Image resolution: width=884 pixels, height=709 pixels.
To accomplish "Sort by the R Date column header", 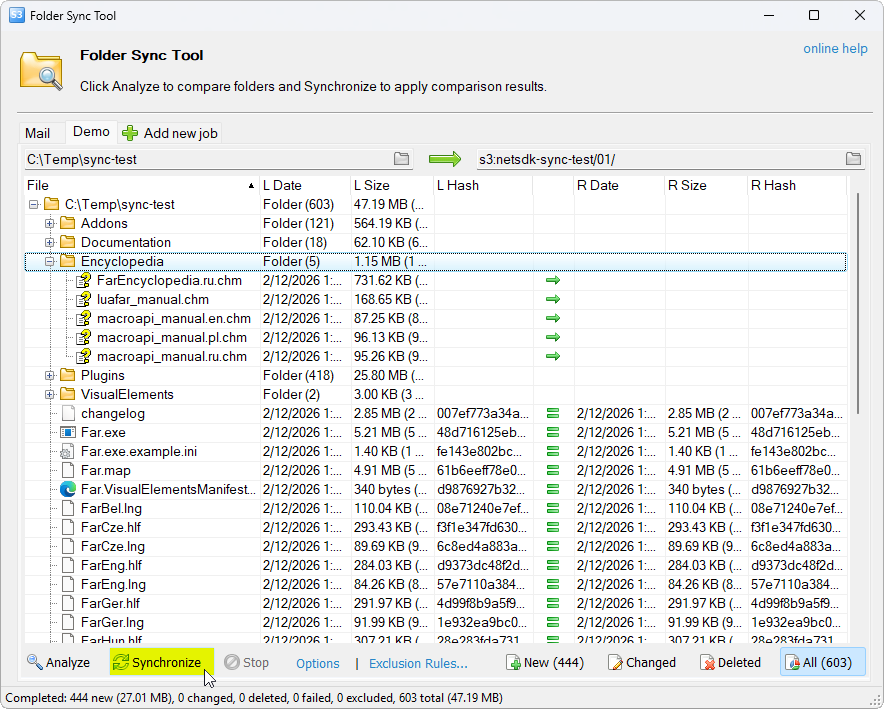I will pyautogui.click(x=619, y=185).
